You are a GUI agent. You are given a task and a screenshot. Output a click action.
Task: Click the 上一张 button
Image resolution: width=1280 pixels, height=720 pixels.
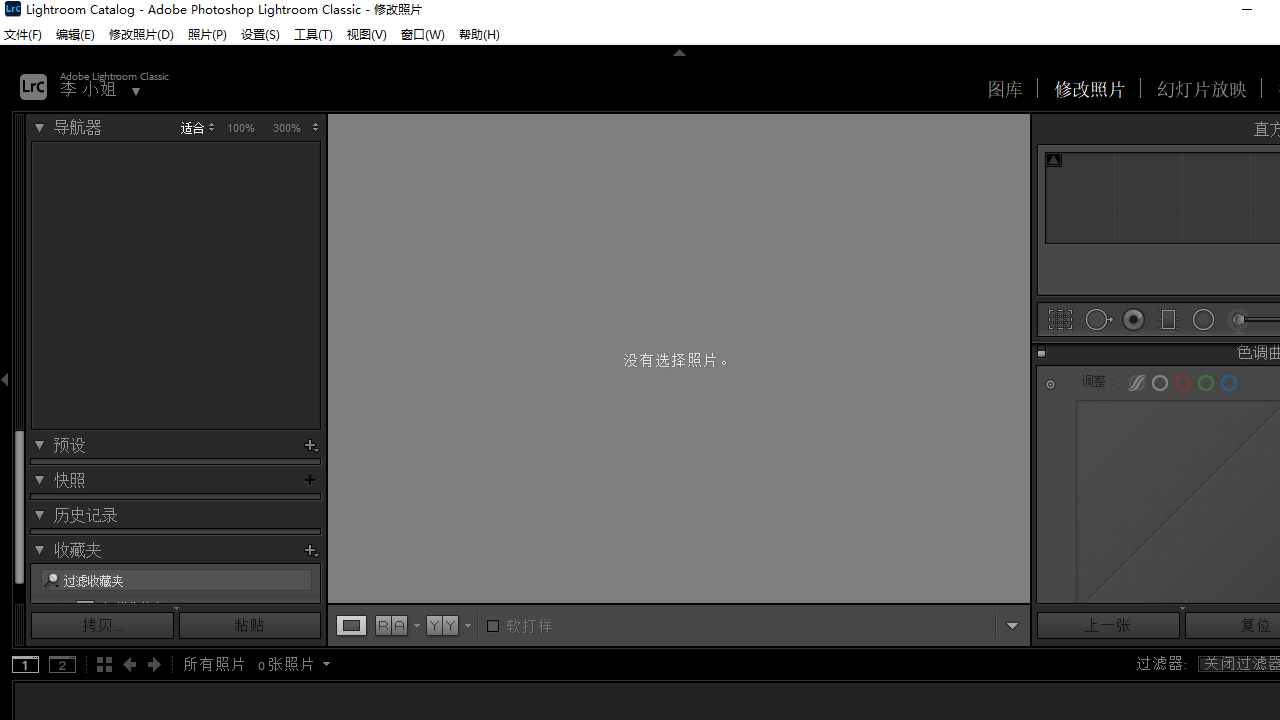[x=1107, y=624]
